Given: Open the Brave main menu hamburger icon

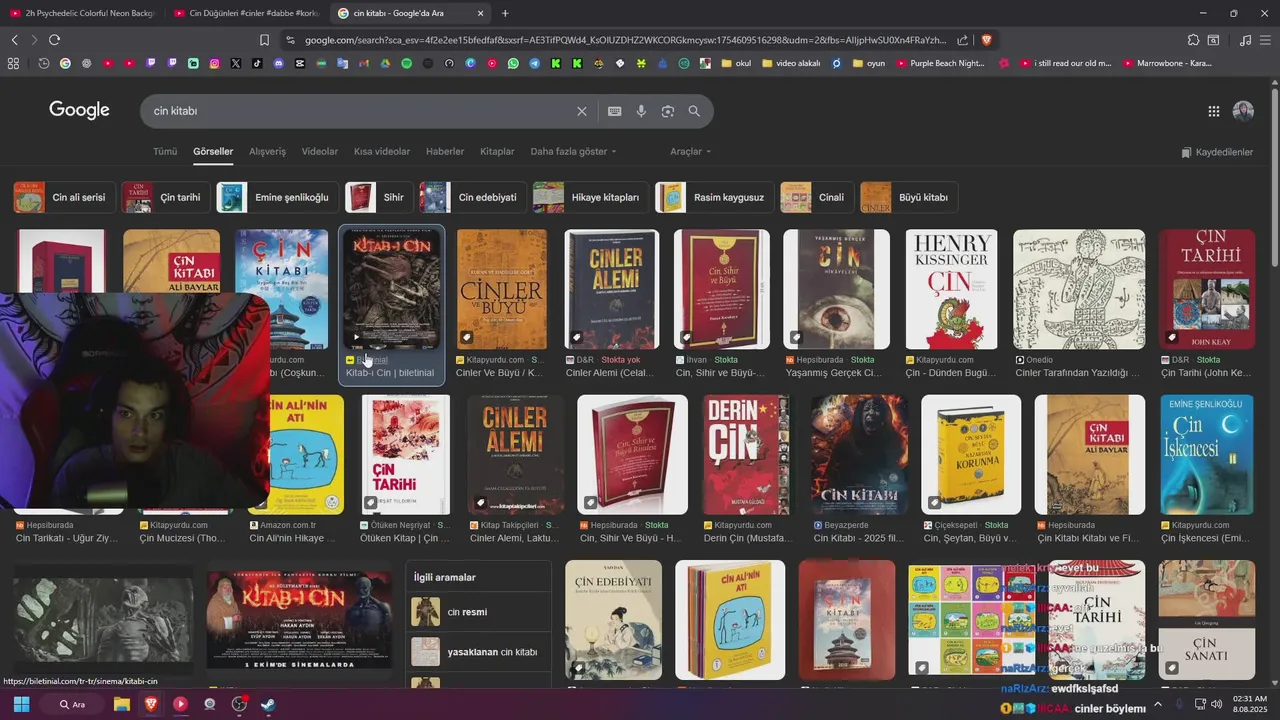Looking at the screenshot, I should point(1265,40).
